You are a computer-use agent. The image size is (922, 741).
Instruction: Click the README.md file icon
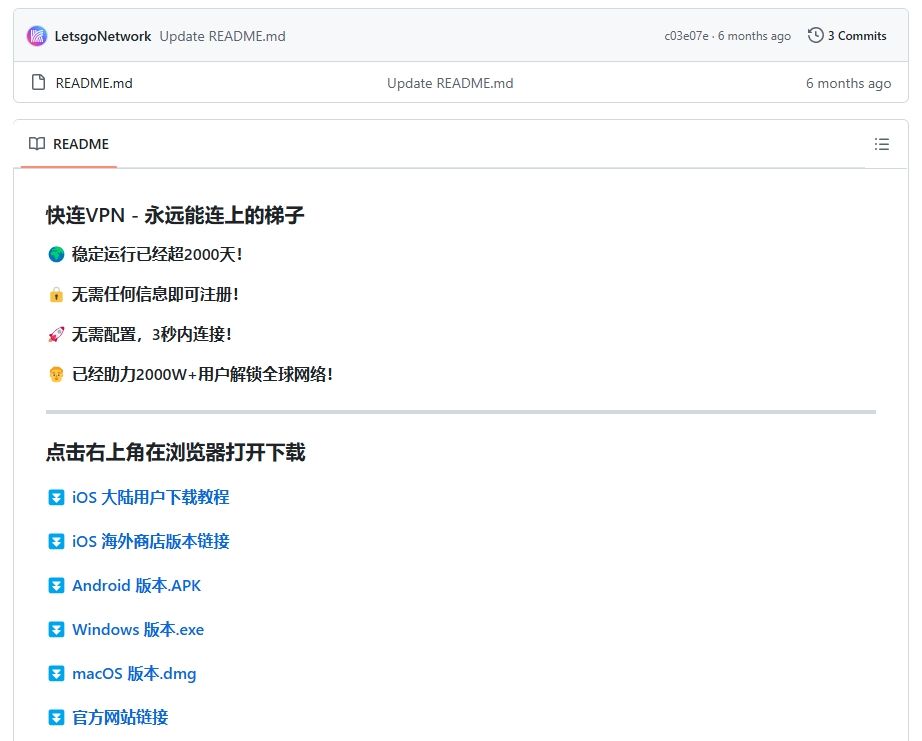38,82
